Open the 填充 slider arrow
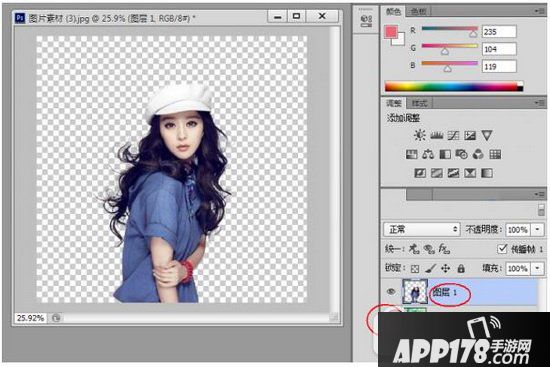Screen dimensions: 550x367 point(537,269)
